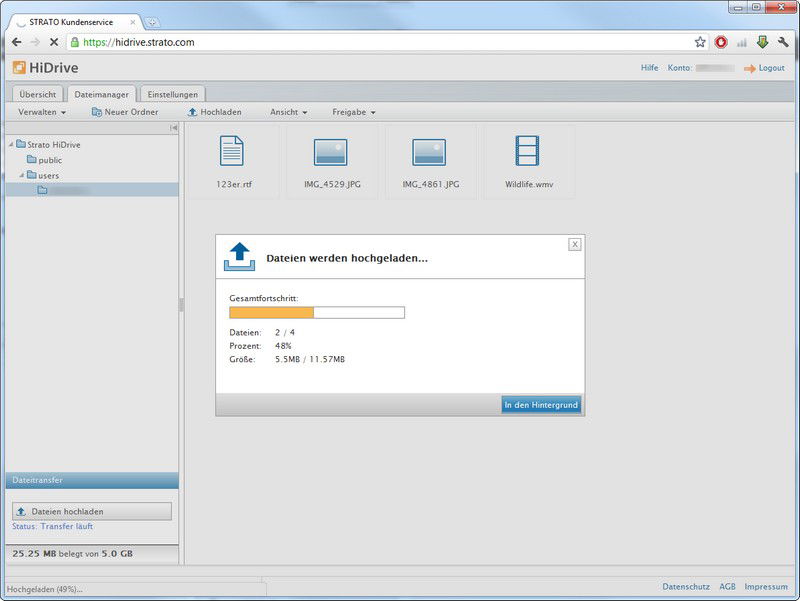Click the green padlock in address bar
The width and height of the screenshot is (800, 601).
74,42
